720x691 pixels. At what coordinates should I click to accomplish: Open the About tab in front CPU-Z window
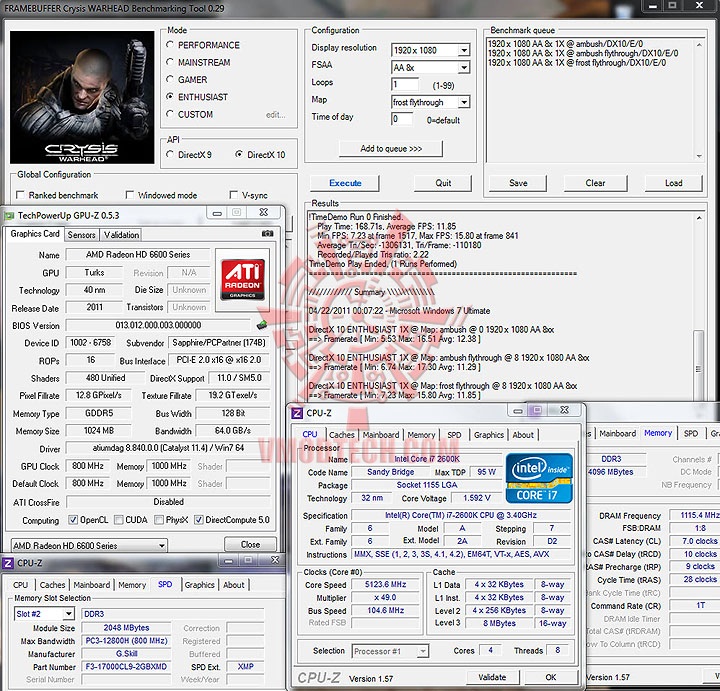[x=523, y=435]
